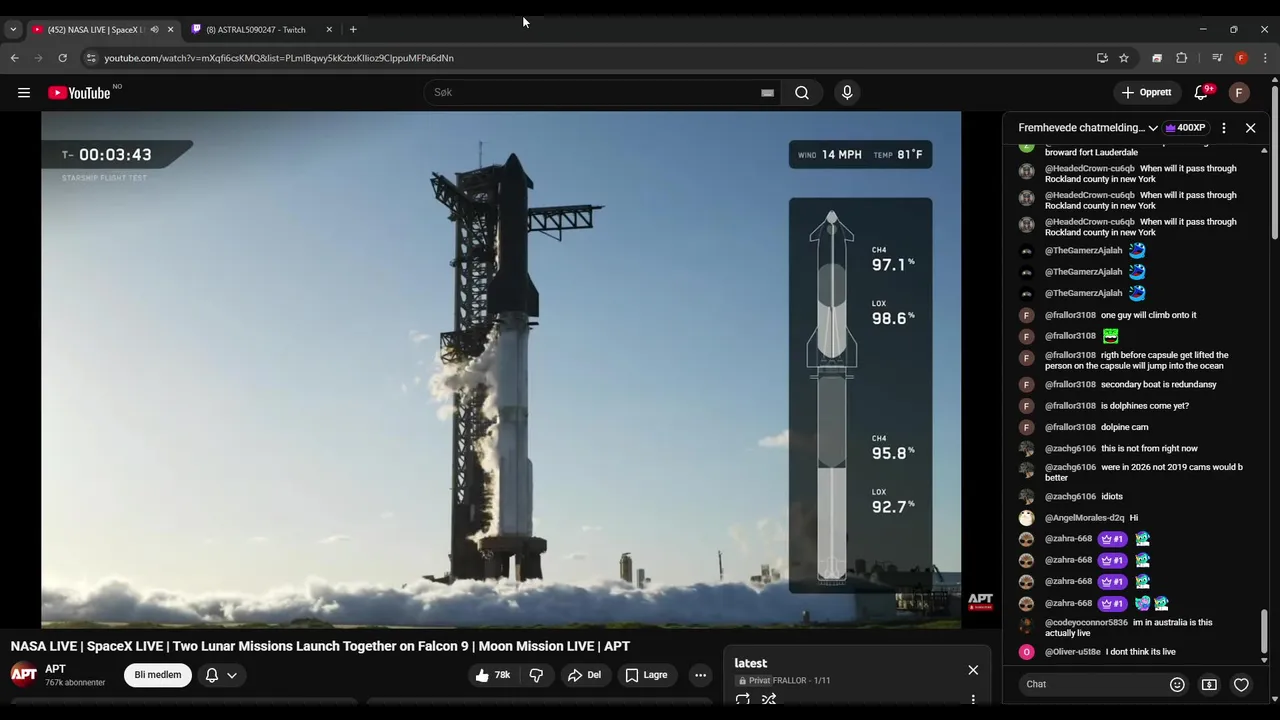Install app icon in address bar
The width and height of the screenshot is (1280, 720).
[x=1102, y=58]
